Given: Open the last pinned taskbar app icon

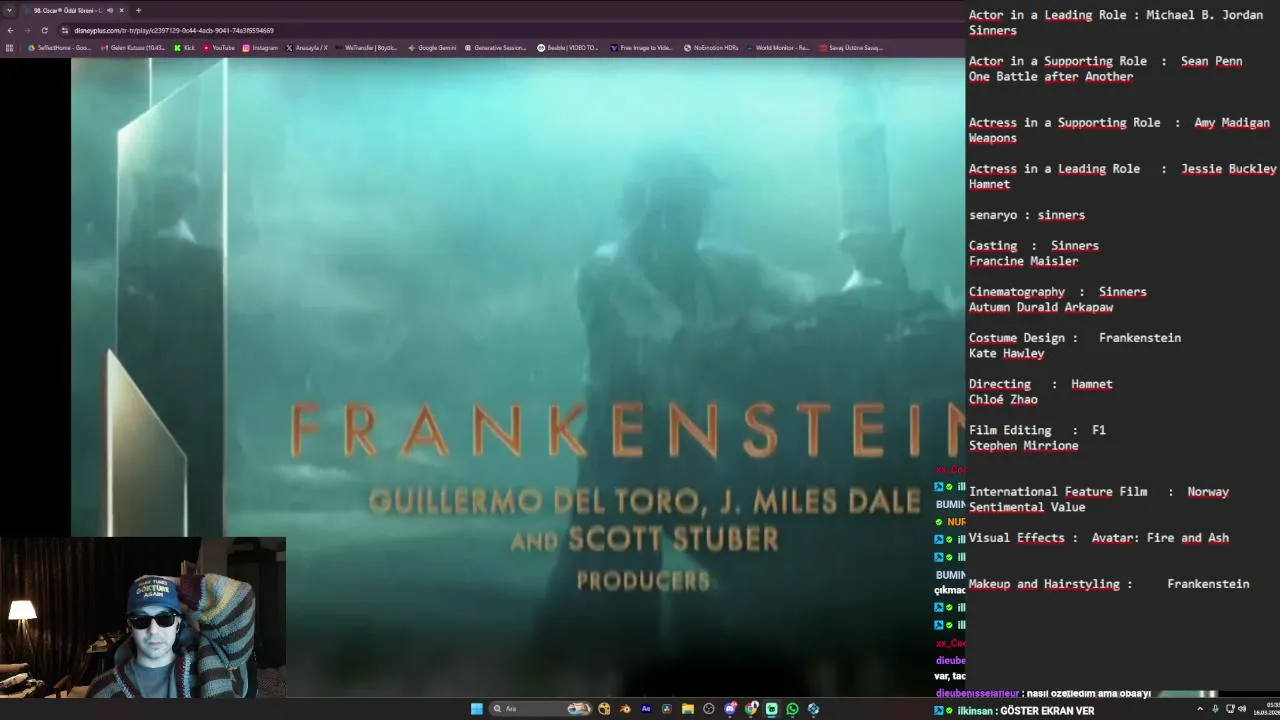Looking at the screenshot, I should [813, 709].
